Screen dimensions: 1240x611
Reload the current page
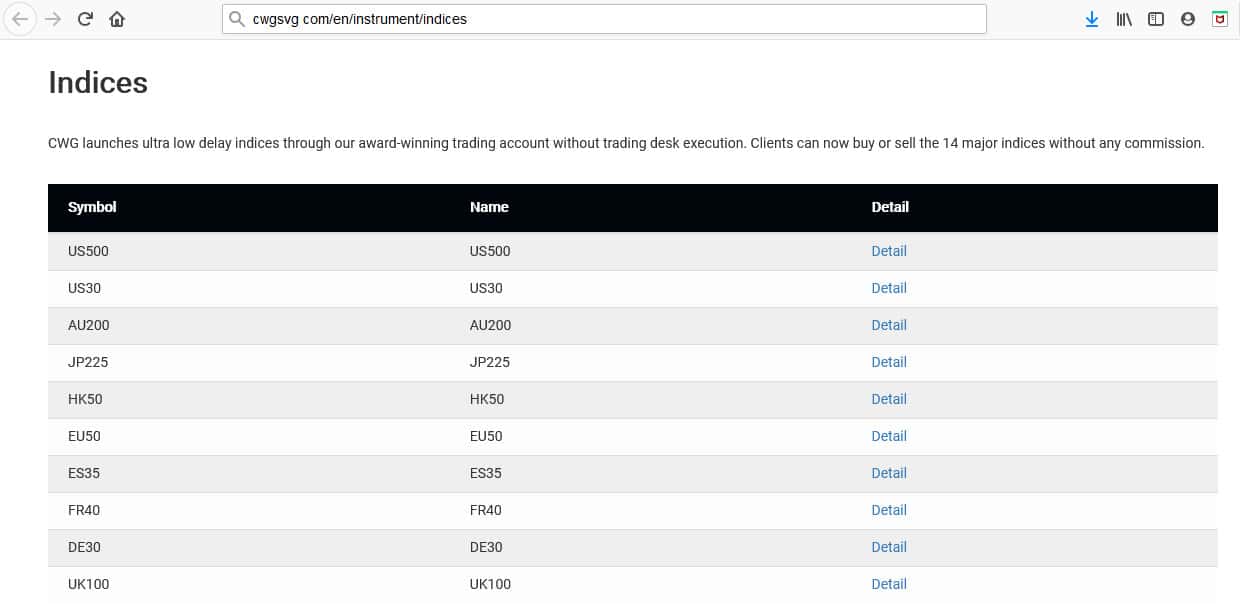click(86, 19)
